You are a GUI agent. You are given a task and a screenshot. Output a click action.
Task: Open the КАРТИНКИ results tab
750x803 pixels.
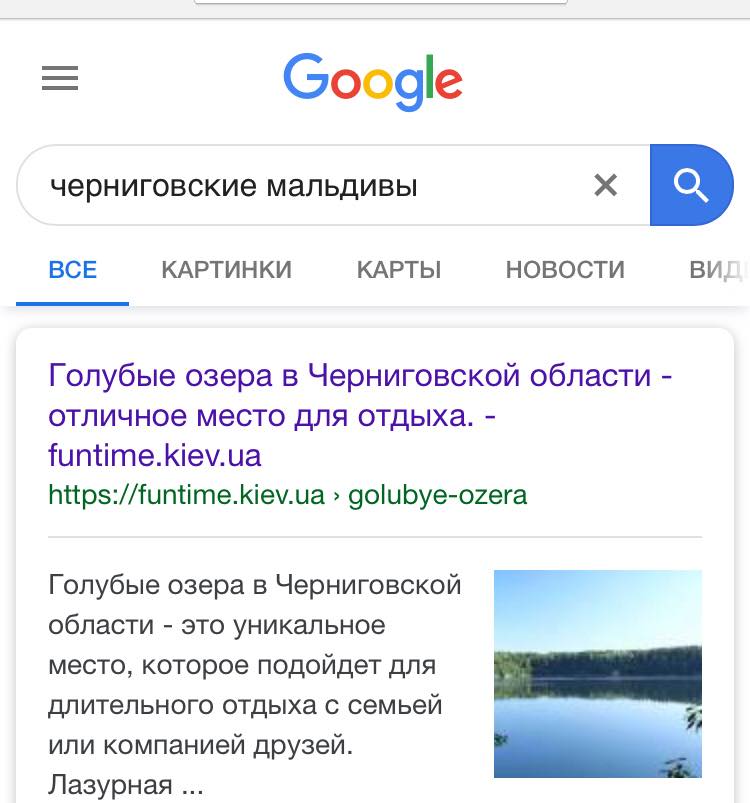(x=226, y=269)
